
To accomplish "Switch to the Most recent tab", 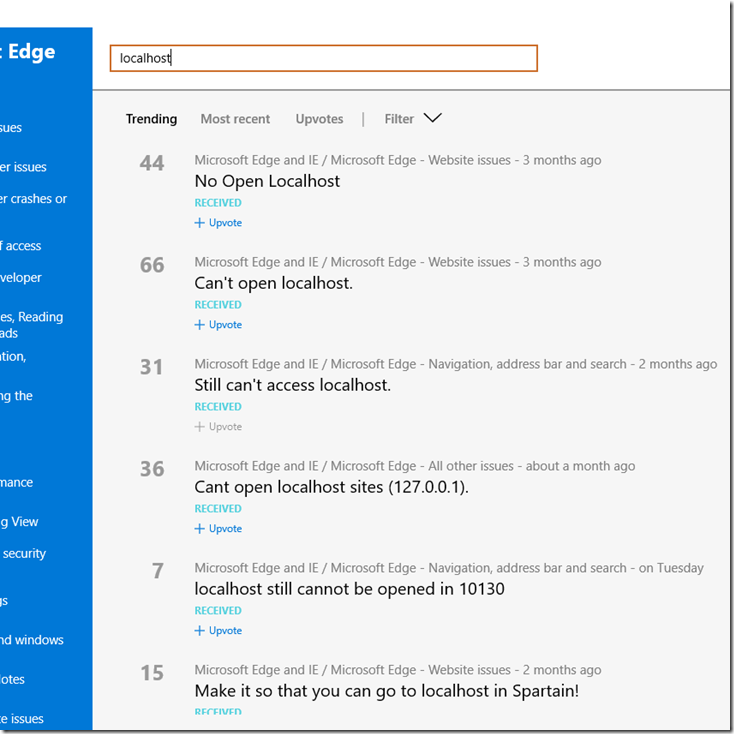I will (x=235, y=119).
